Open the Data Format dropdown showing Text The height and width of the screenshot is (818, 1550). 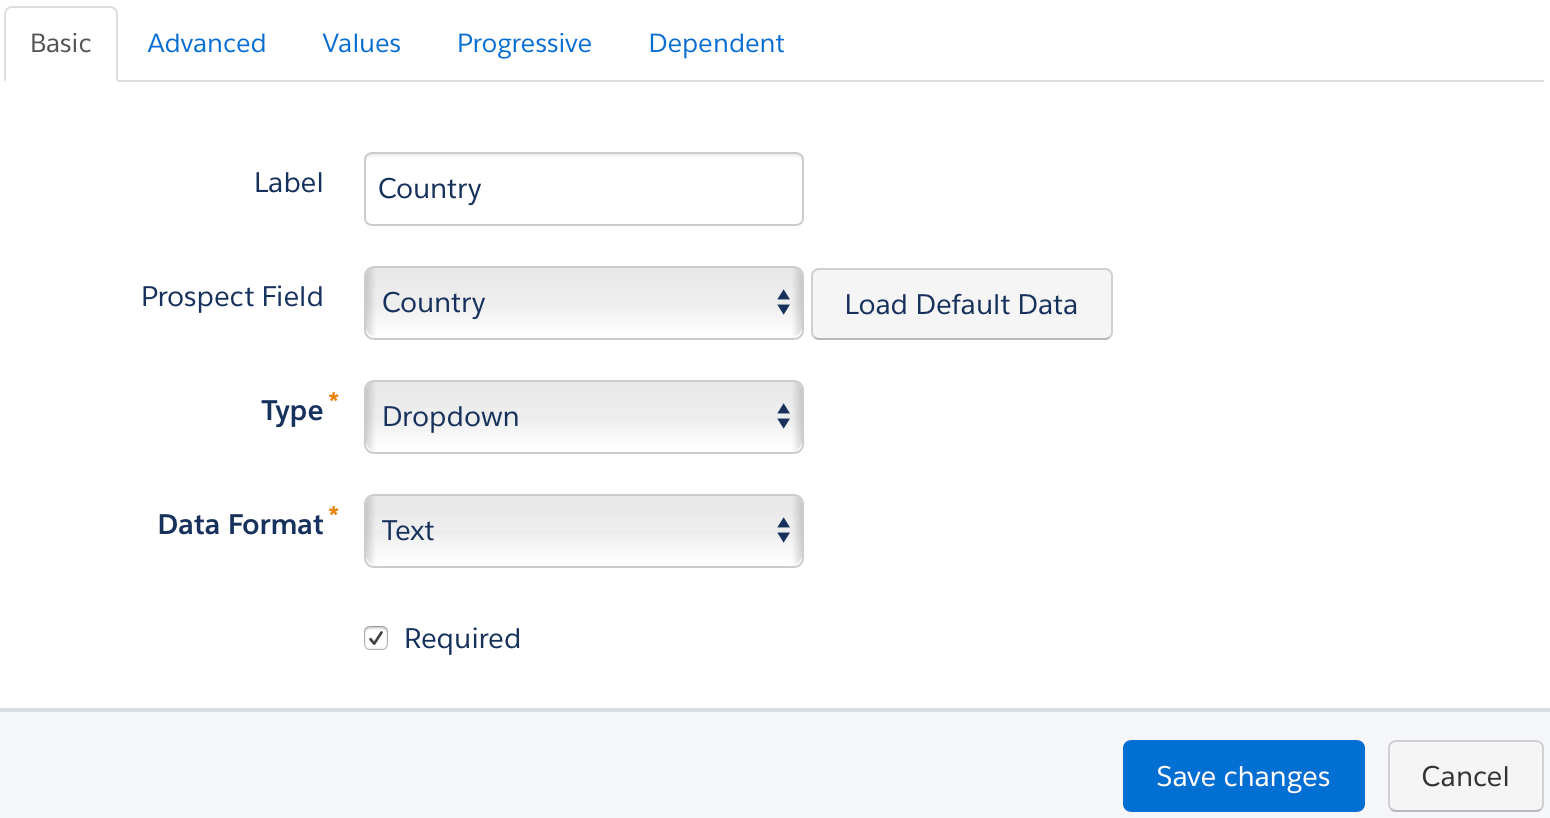[583, 531]
